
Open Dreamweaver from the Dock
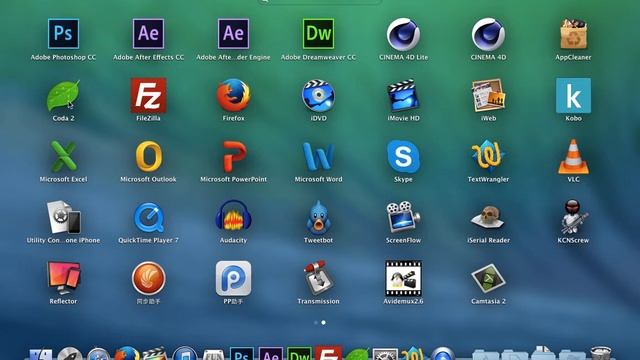pos(300,353)
